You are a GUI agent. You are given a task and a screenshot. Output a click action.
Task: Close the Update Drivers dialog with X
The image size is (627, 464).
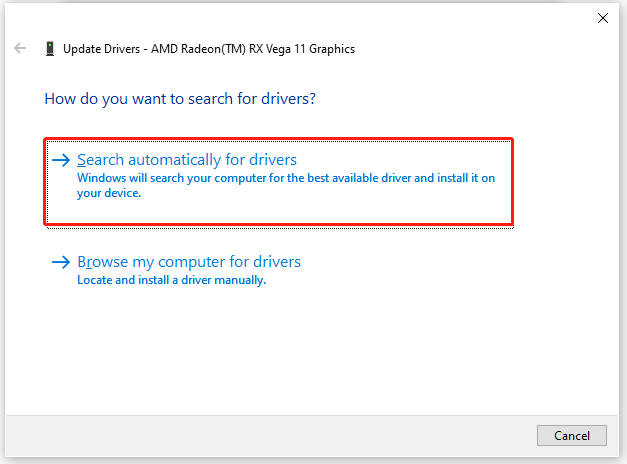point(603,18)
